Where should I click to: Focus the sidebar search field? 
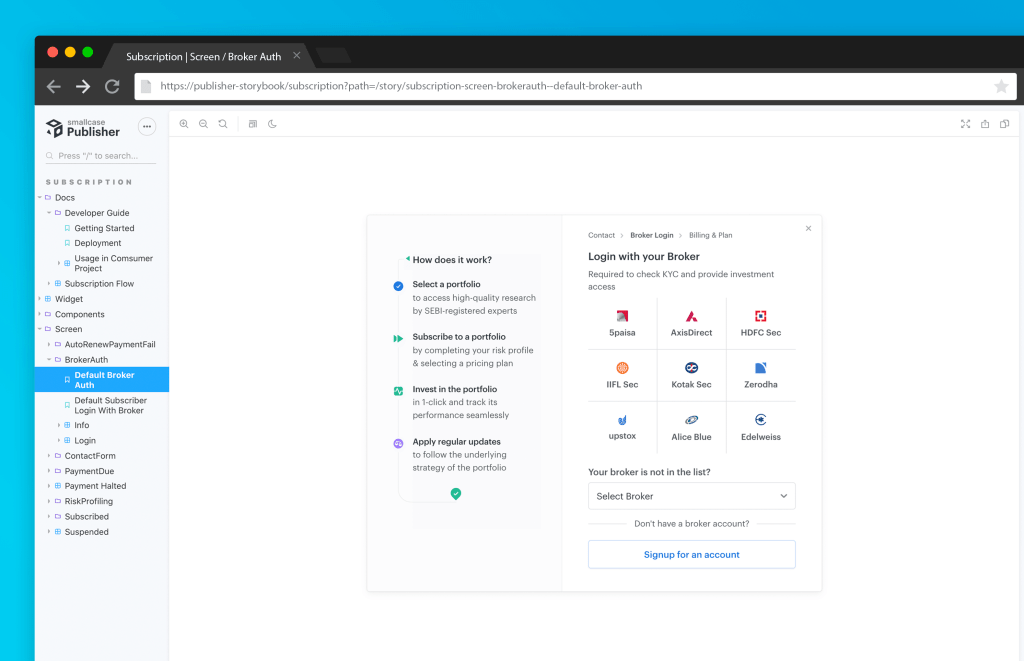tap(101, 155)
